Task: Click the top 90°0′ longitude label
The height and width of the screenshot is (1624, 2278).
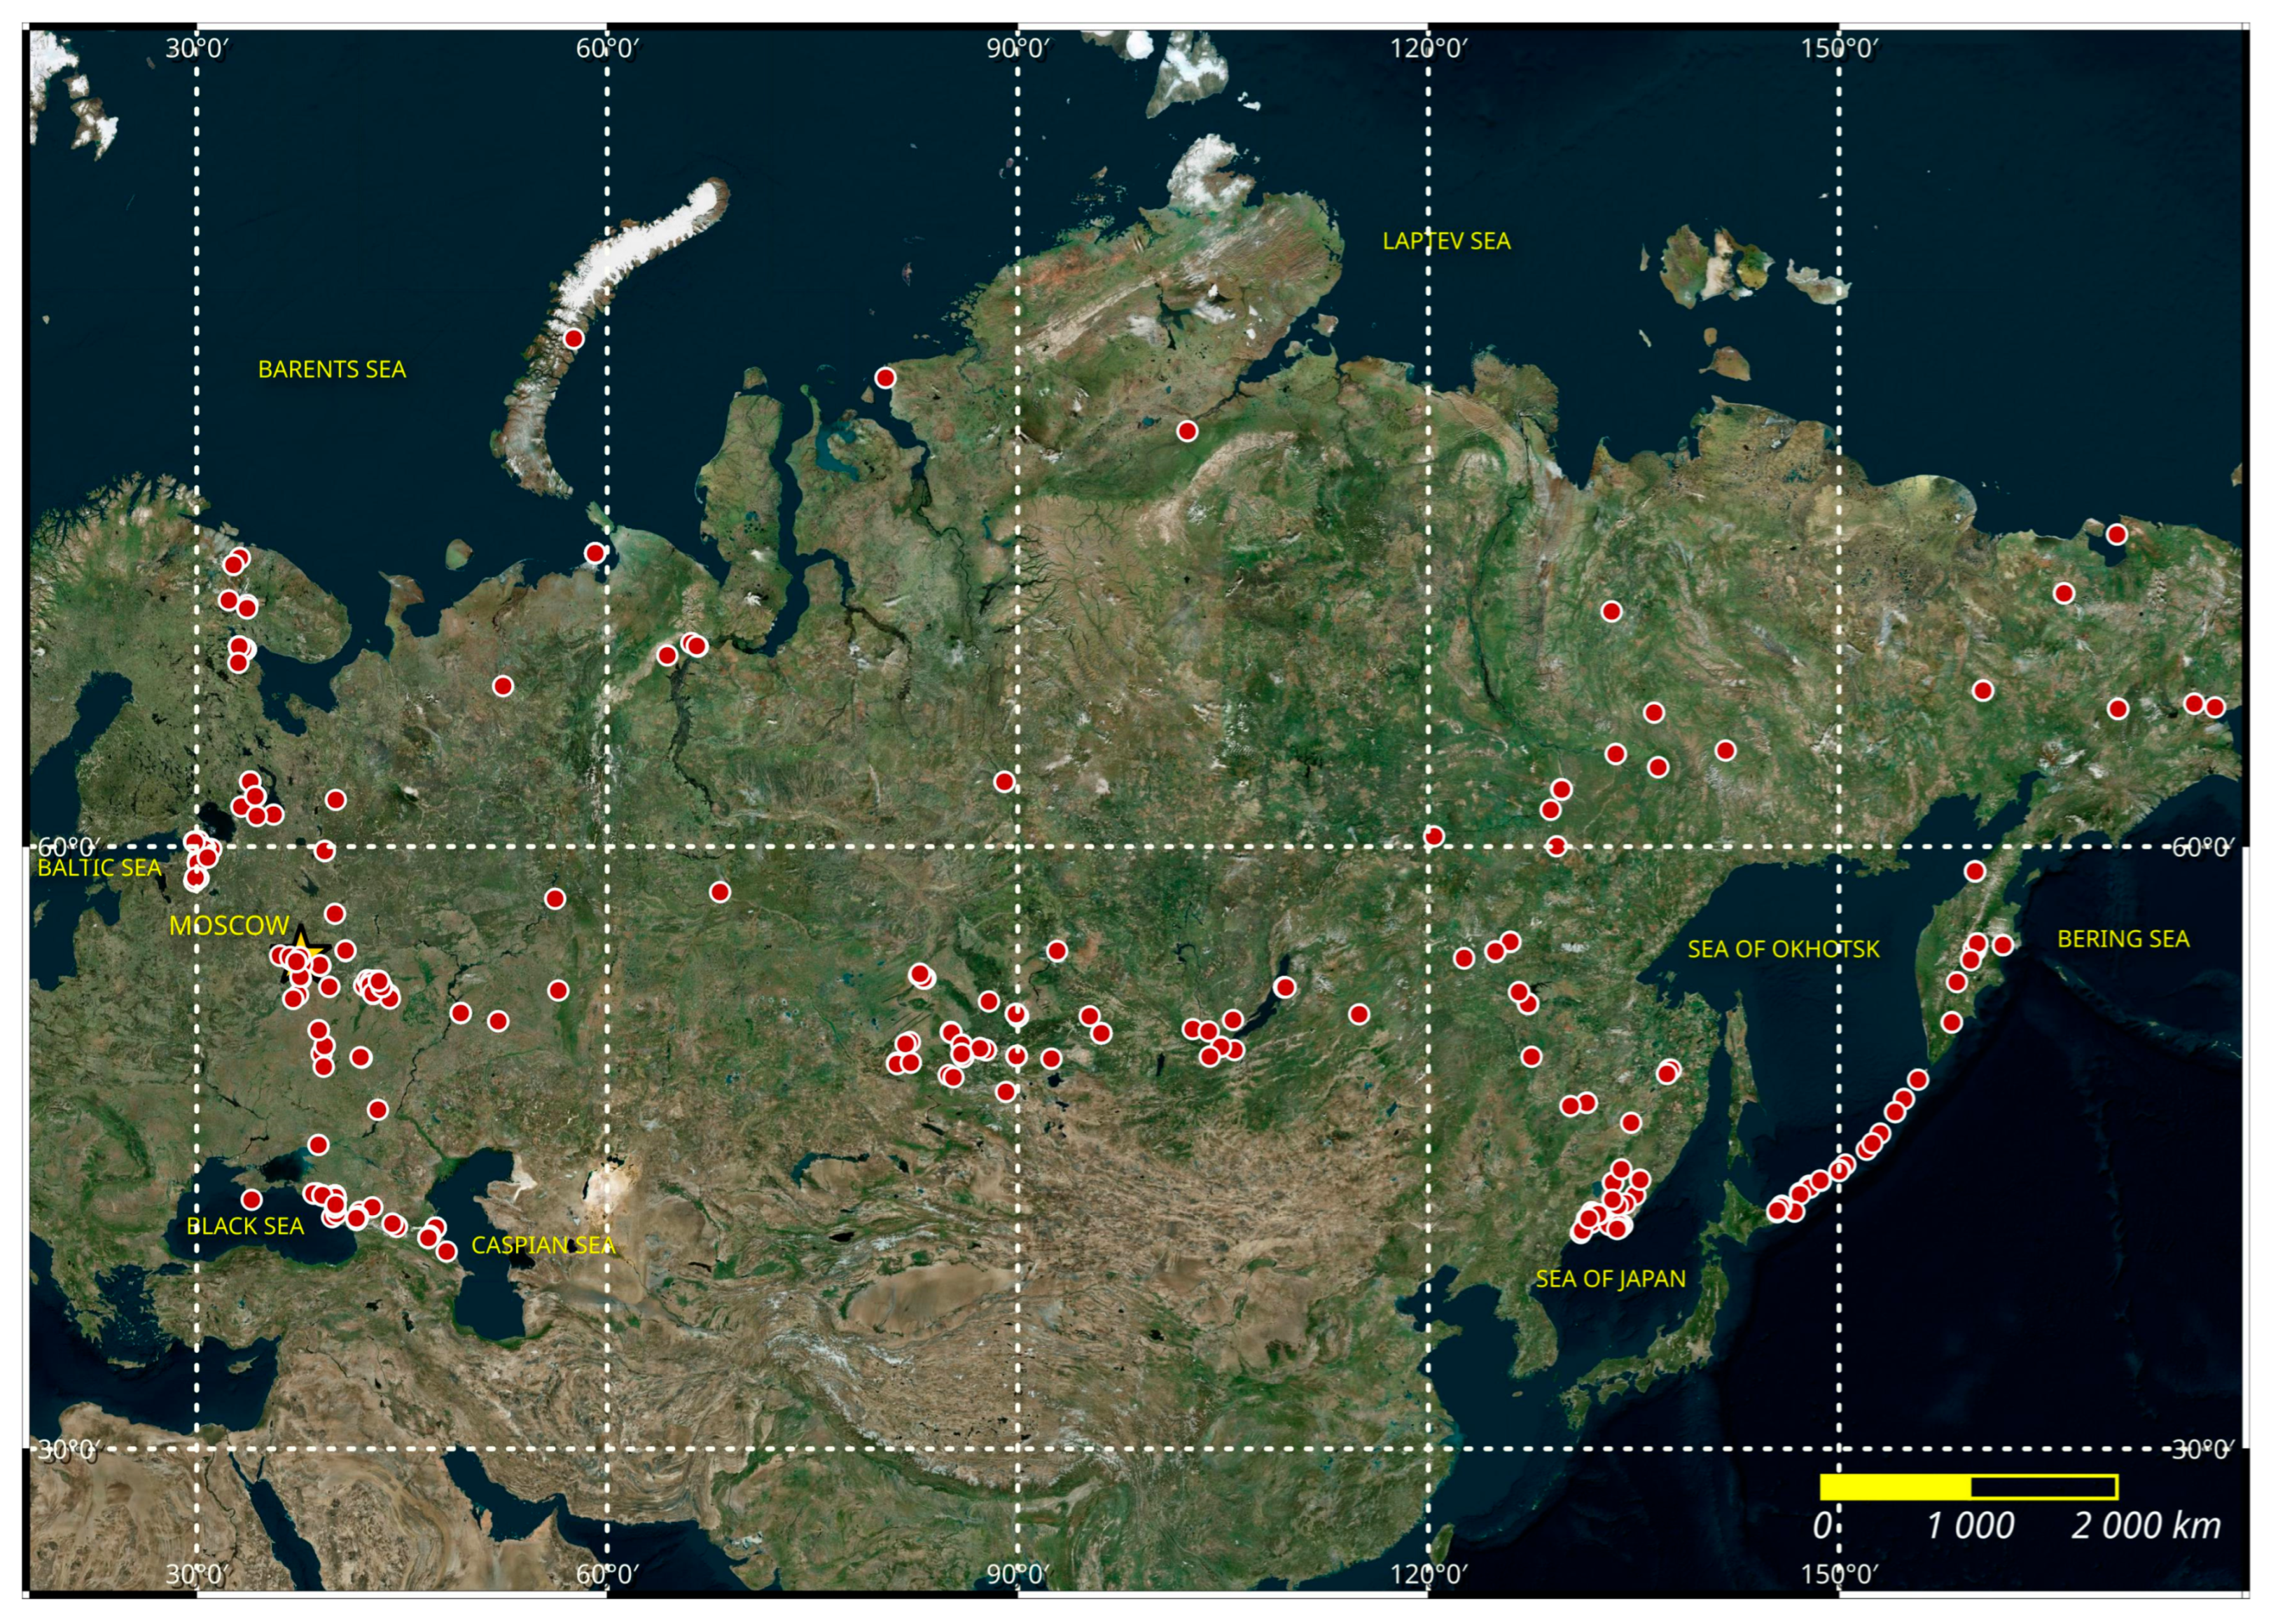Action: coord(1018,48)
